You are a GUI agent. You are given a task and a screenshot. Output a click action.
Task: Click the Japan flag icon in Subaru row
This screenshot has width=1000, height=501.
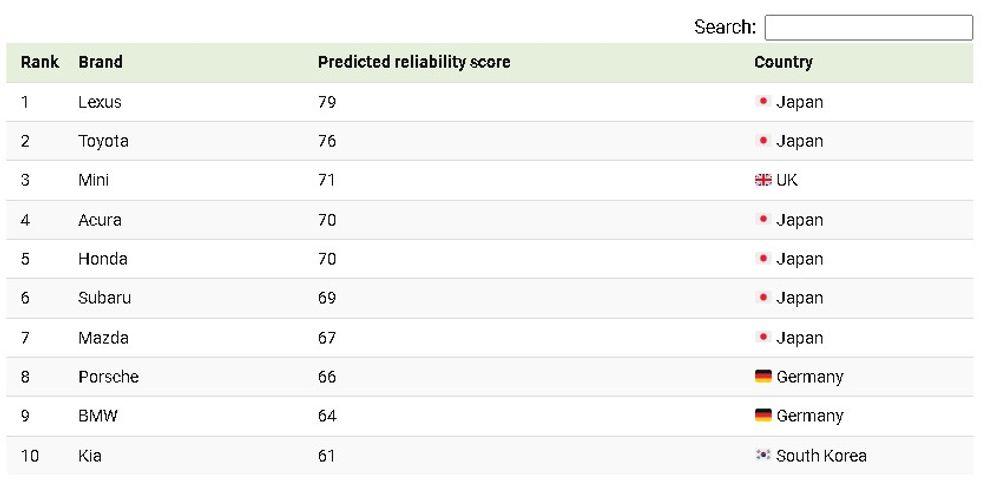point(763,298)
